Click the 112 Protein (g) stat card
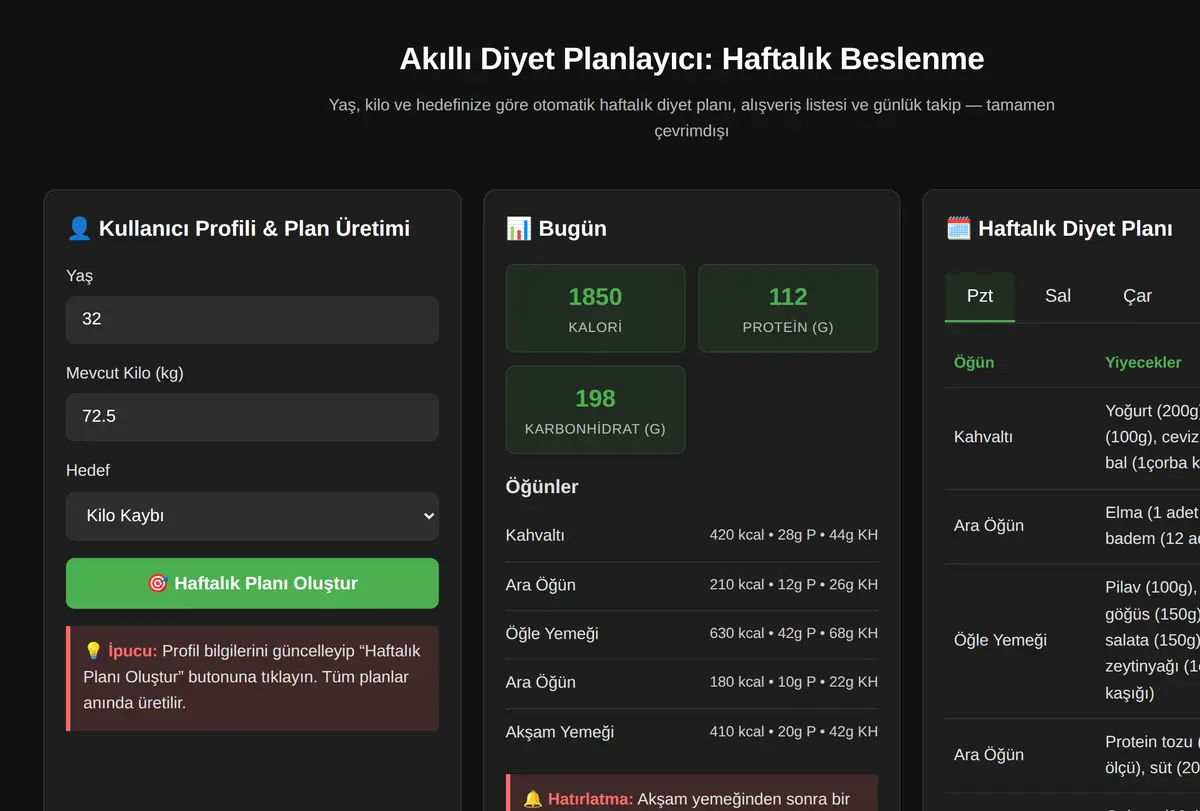1200x811 pixels. click(788, 308)
